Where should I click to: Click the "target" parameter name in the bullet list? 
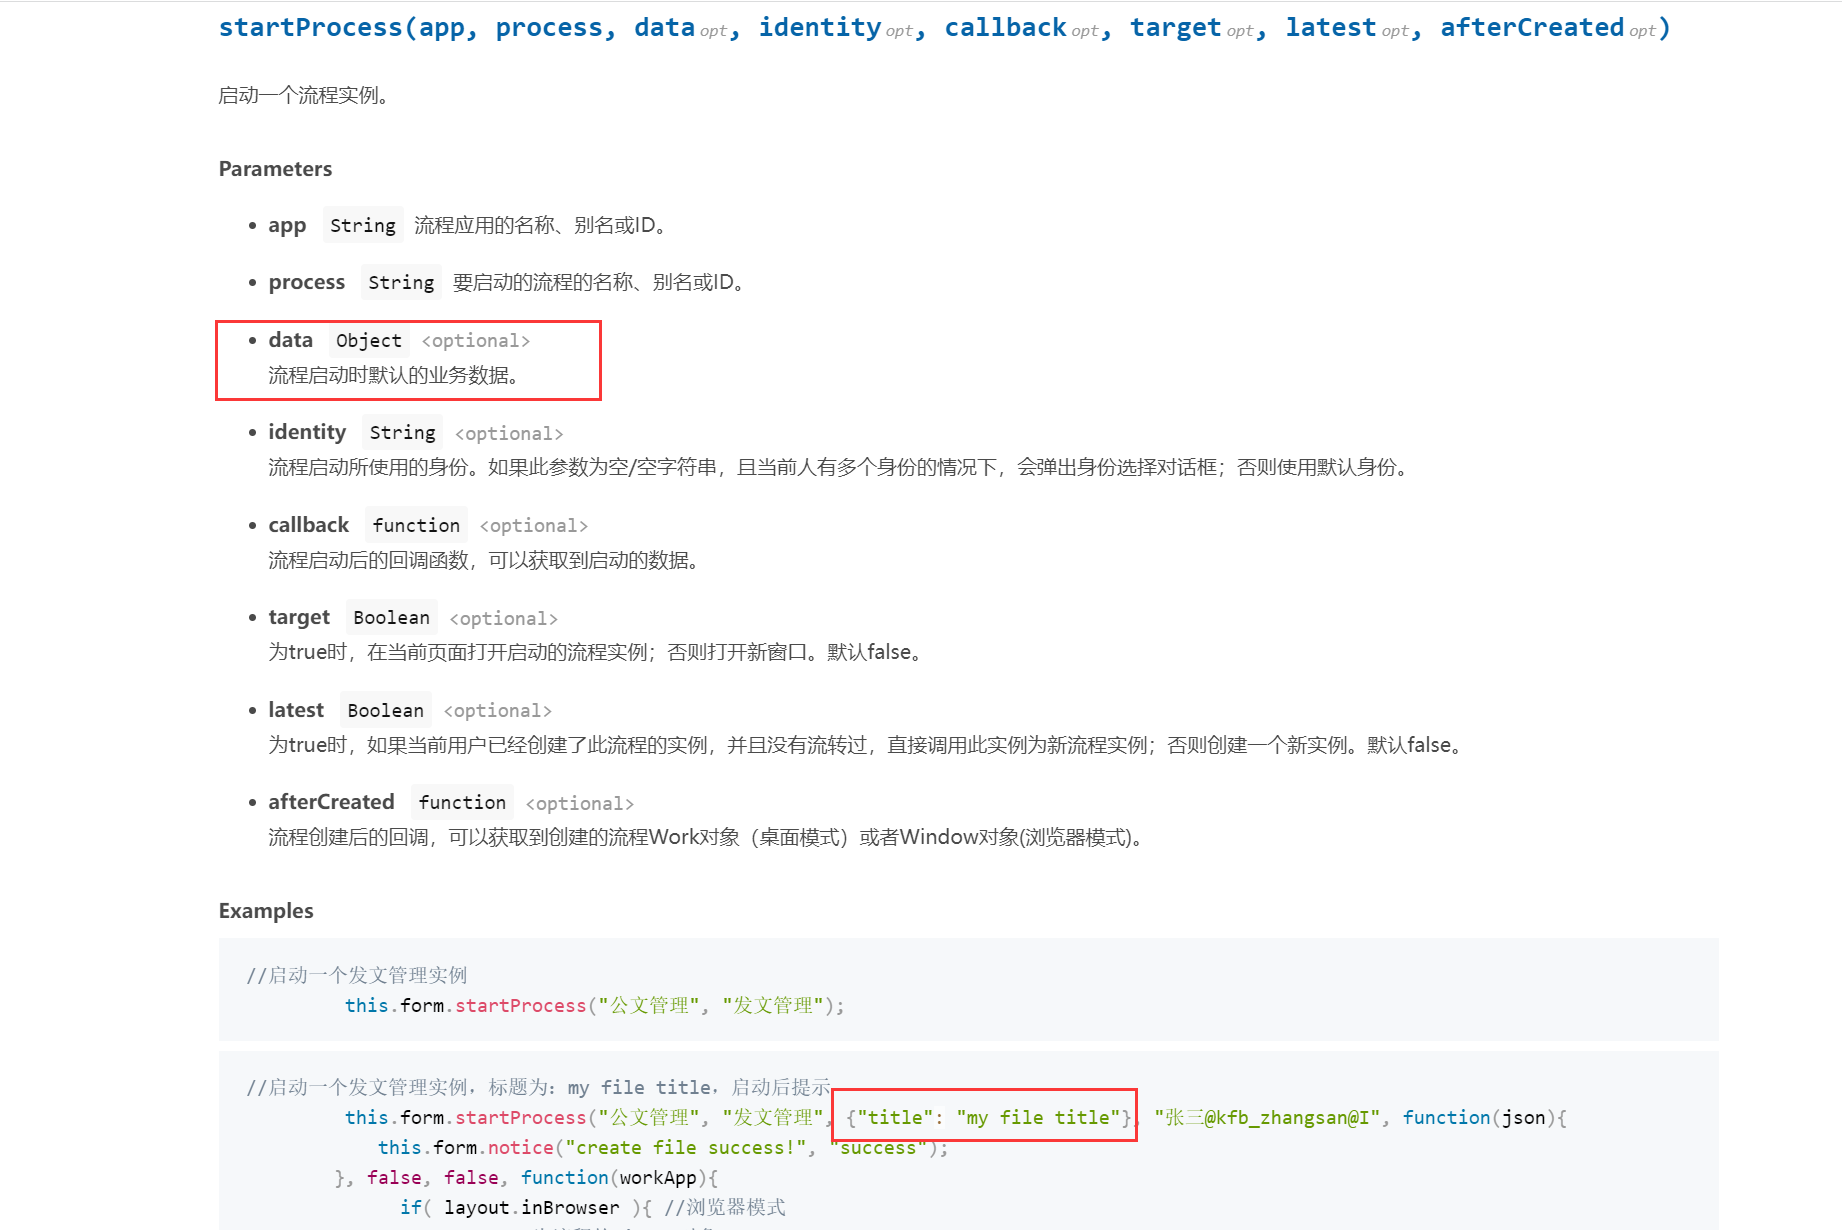click(299, 618)
